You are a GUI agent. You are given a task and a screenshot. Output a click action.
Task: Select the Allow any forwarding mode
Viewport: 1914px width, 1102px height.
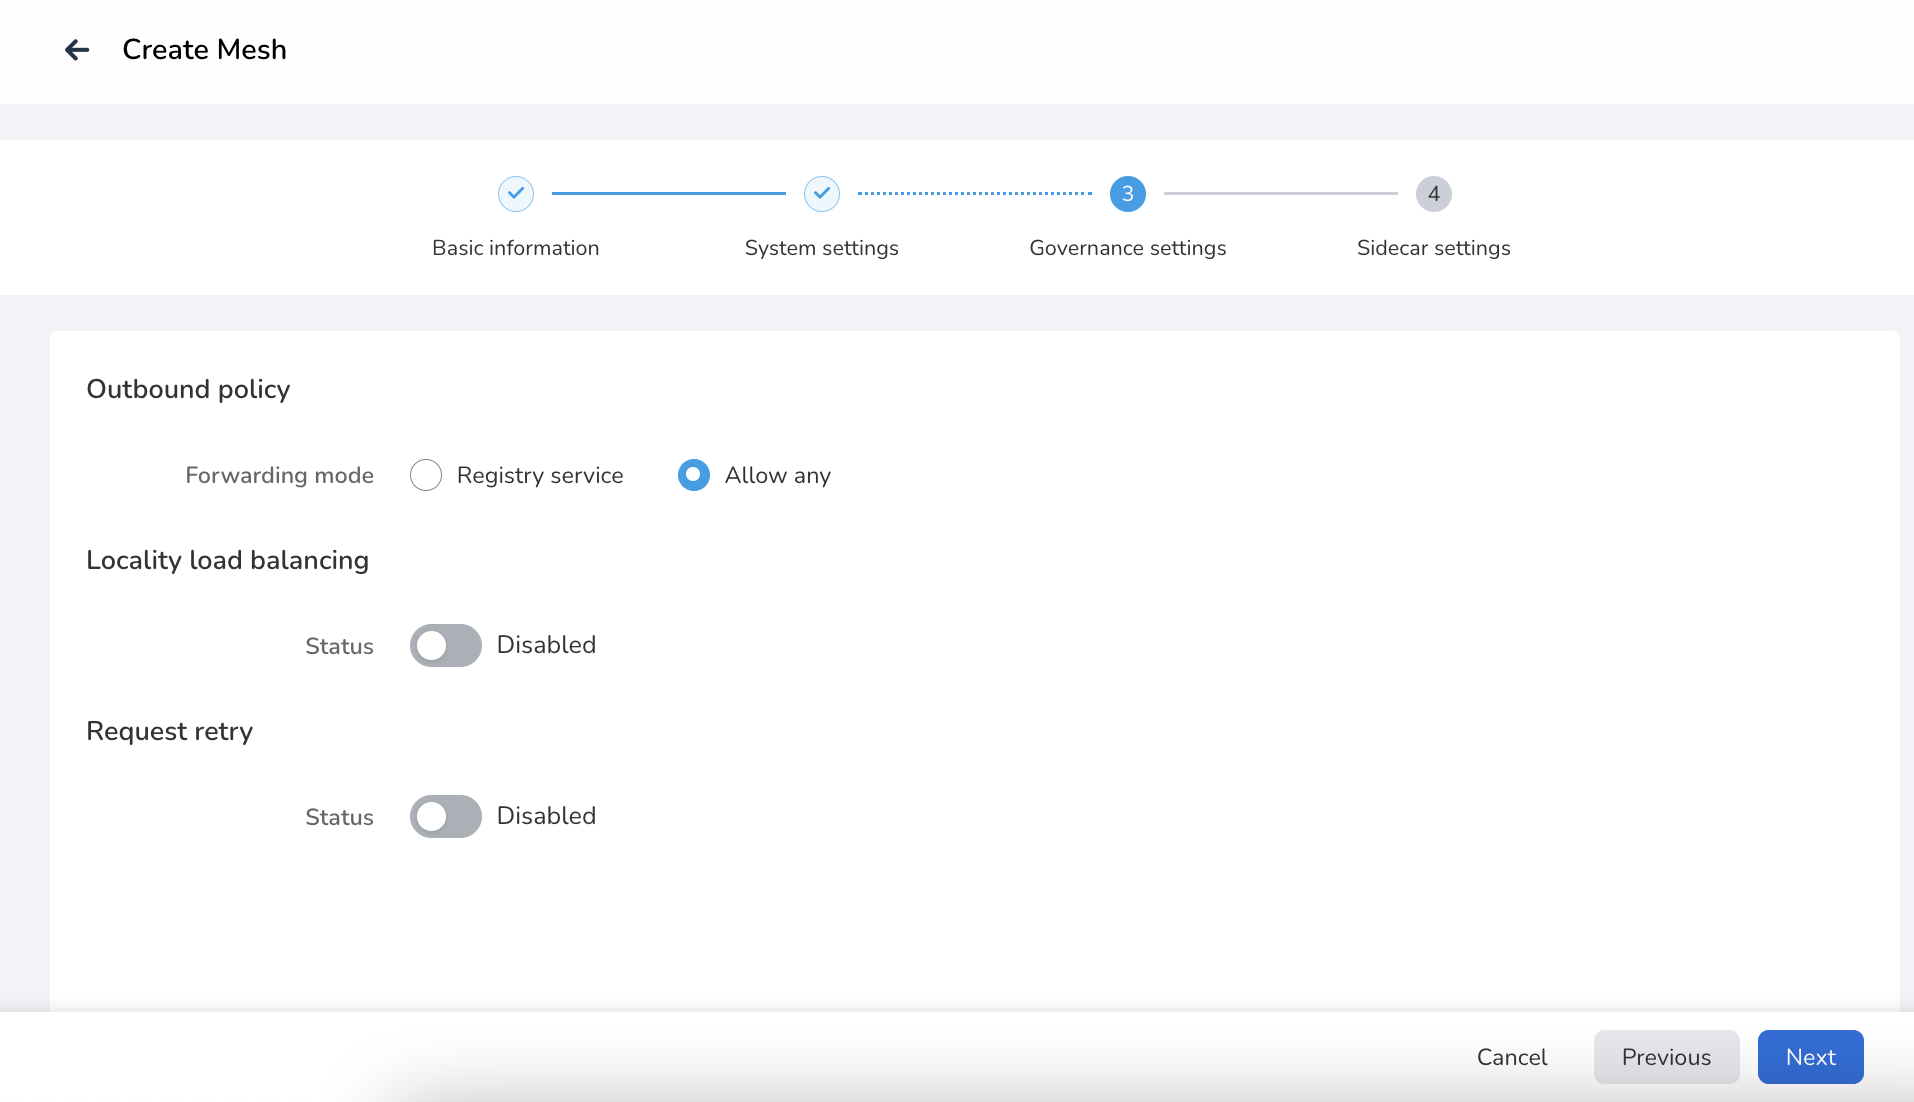[694, 475]
